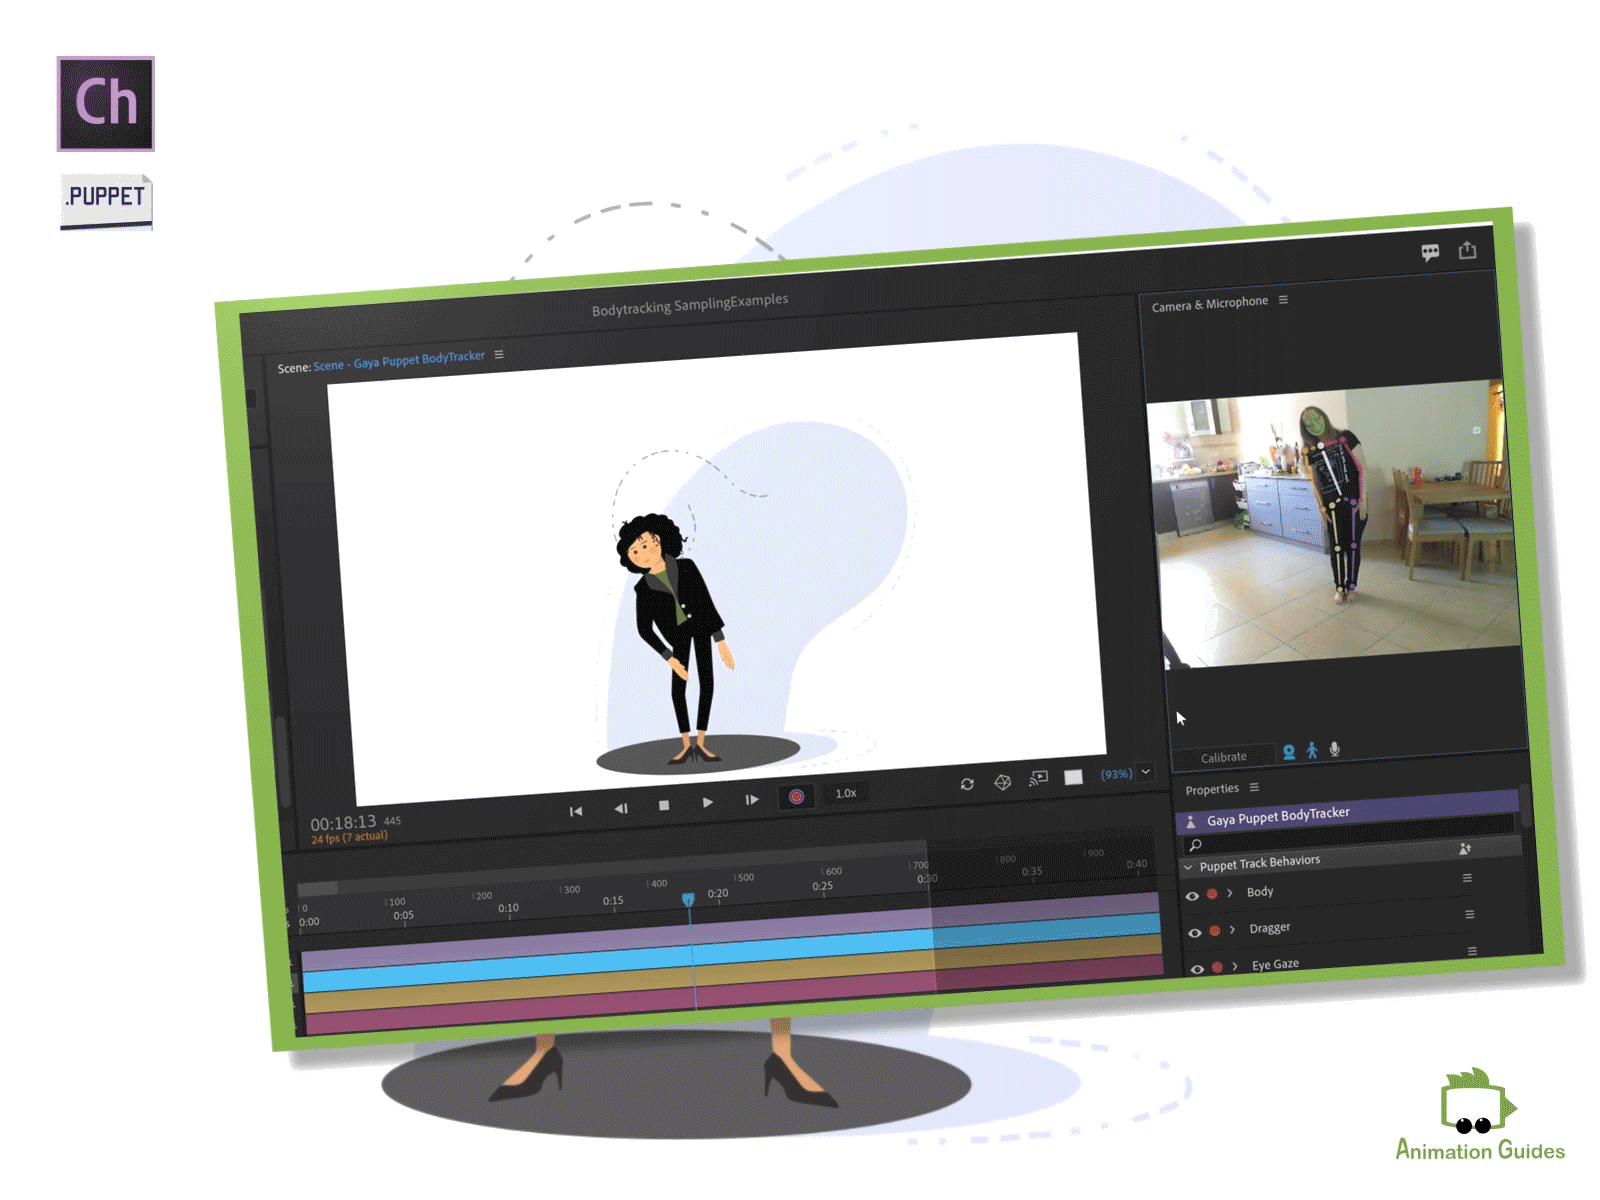Click the 0:10 mark on timeline ruler

pyautogui.click(x=508, y=908)
